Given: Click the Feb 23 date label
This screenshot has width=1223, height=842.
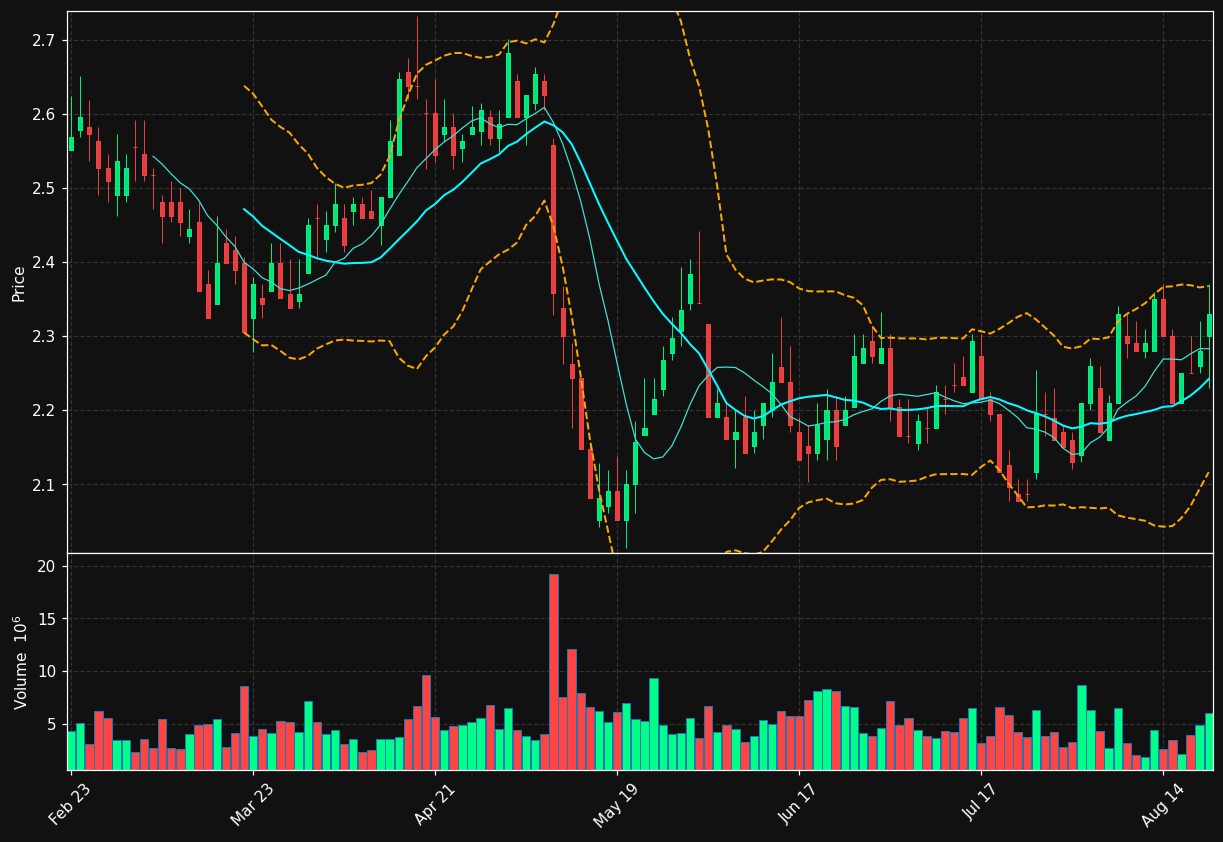Looking at the screenshot, I should [69, 803].
